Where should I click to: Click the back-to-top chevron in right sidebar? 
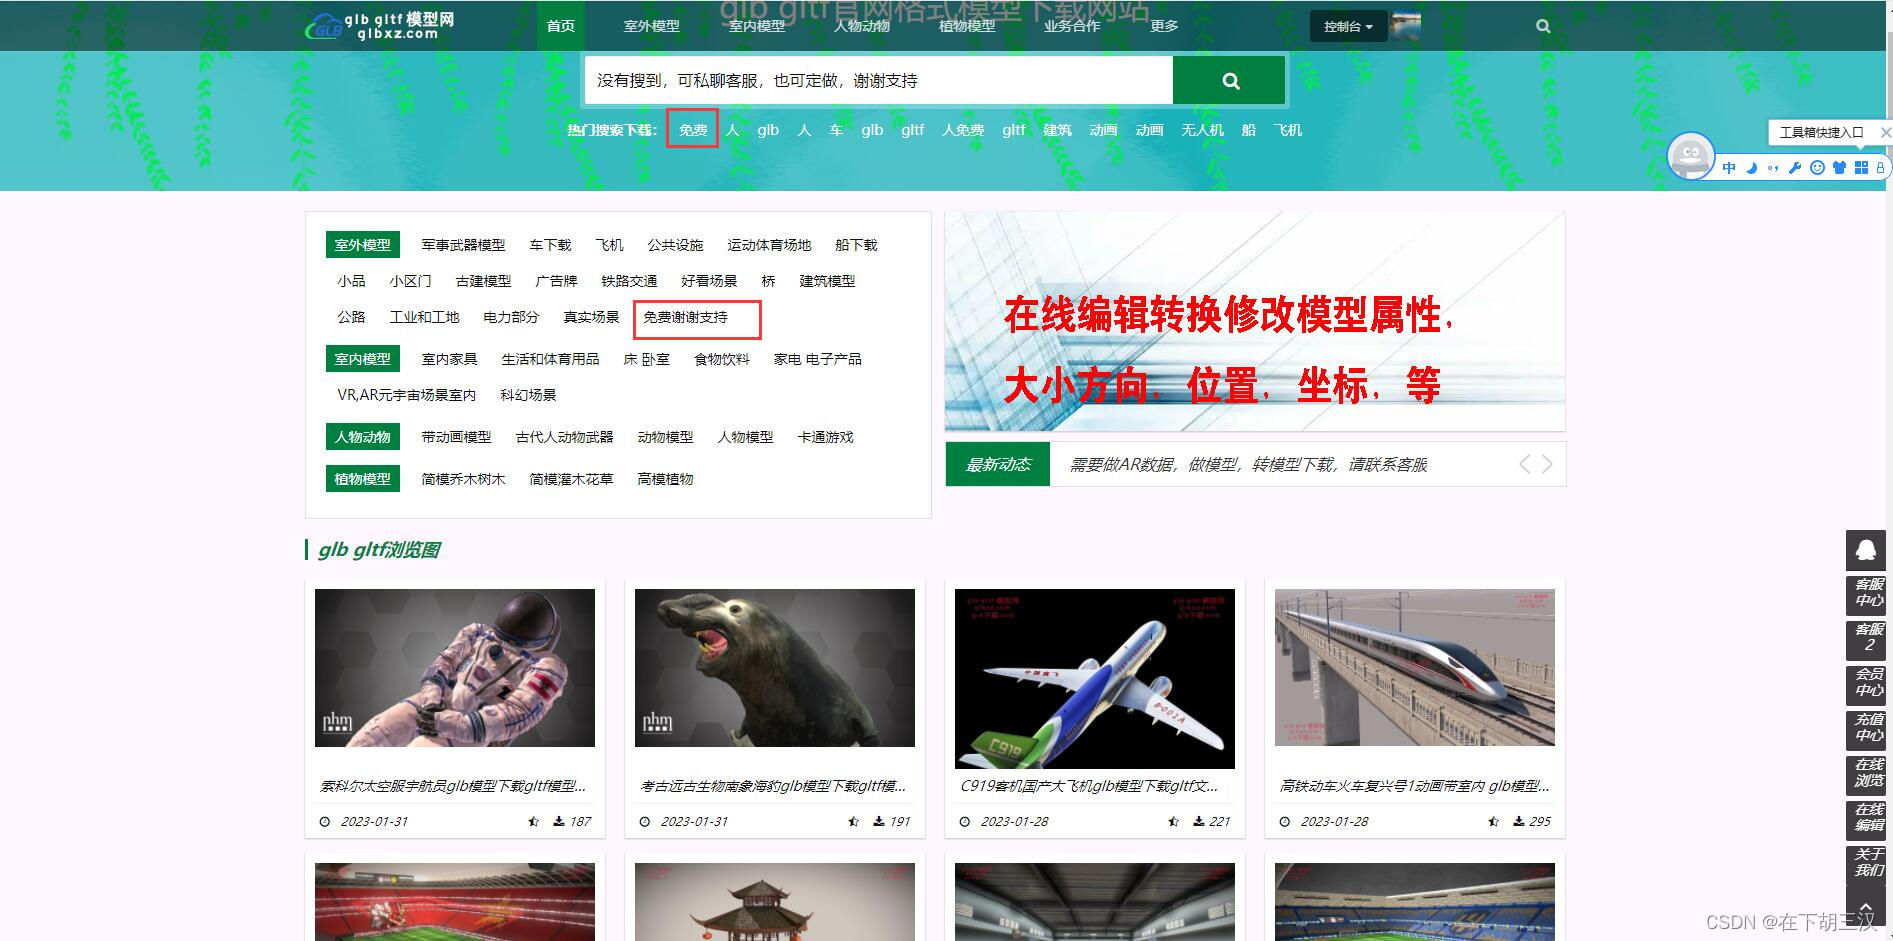click(1866, 908)
